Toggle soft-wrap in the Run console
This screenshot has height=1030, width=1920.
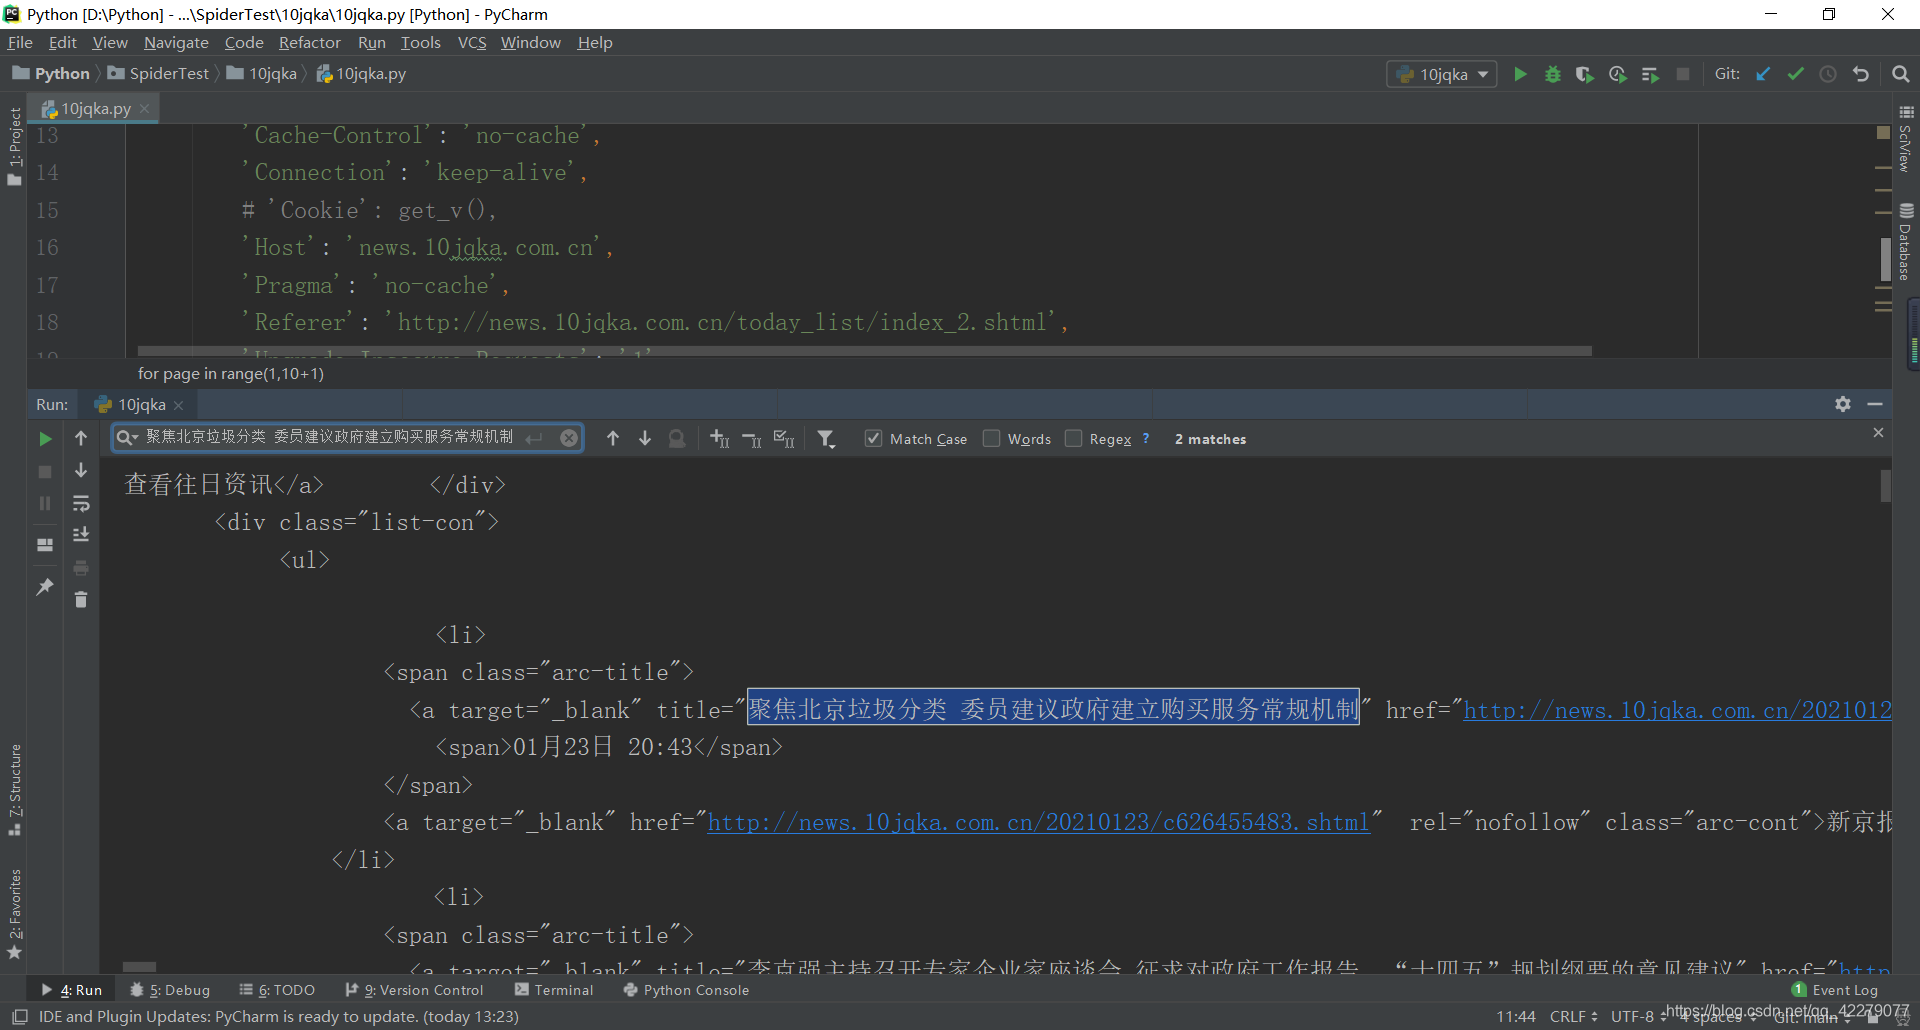81,503
